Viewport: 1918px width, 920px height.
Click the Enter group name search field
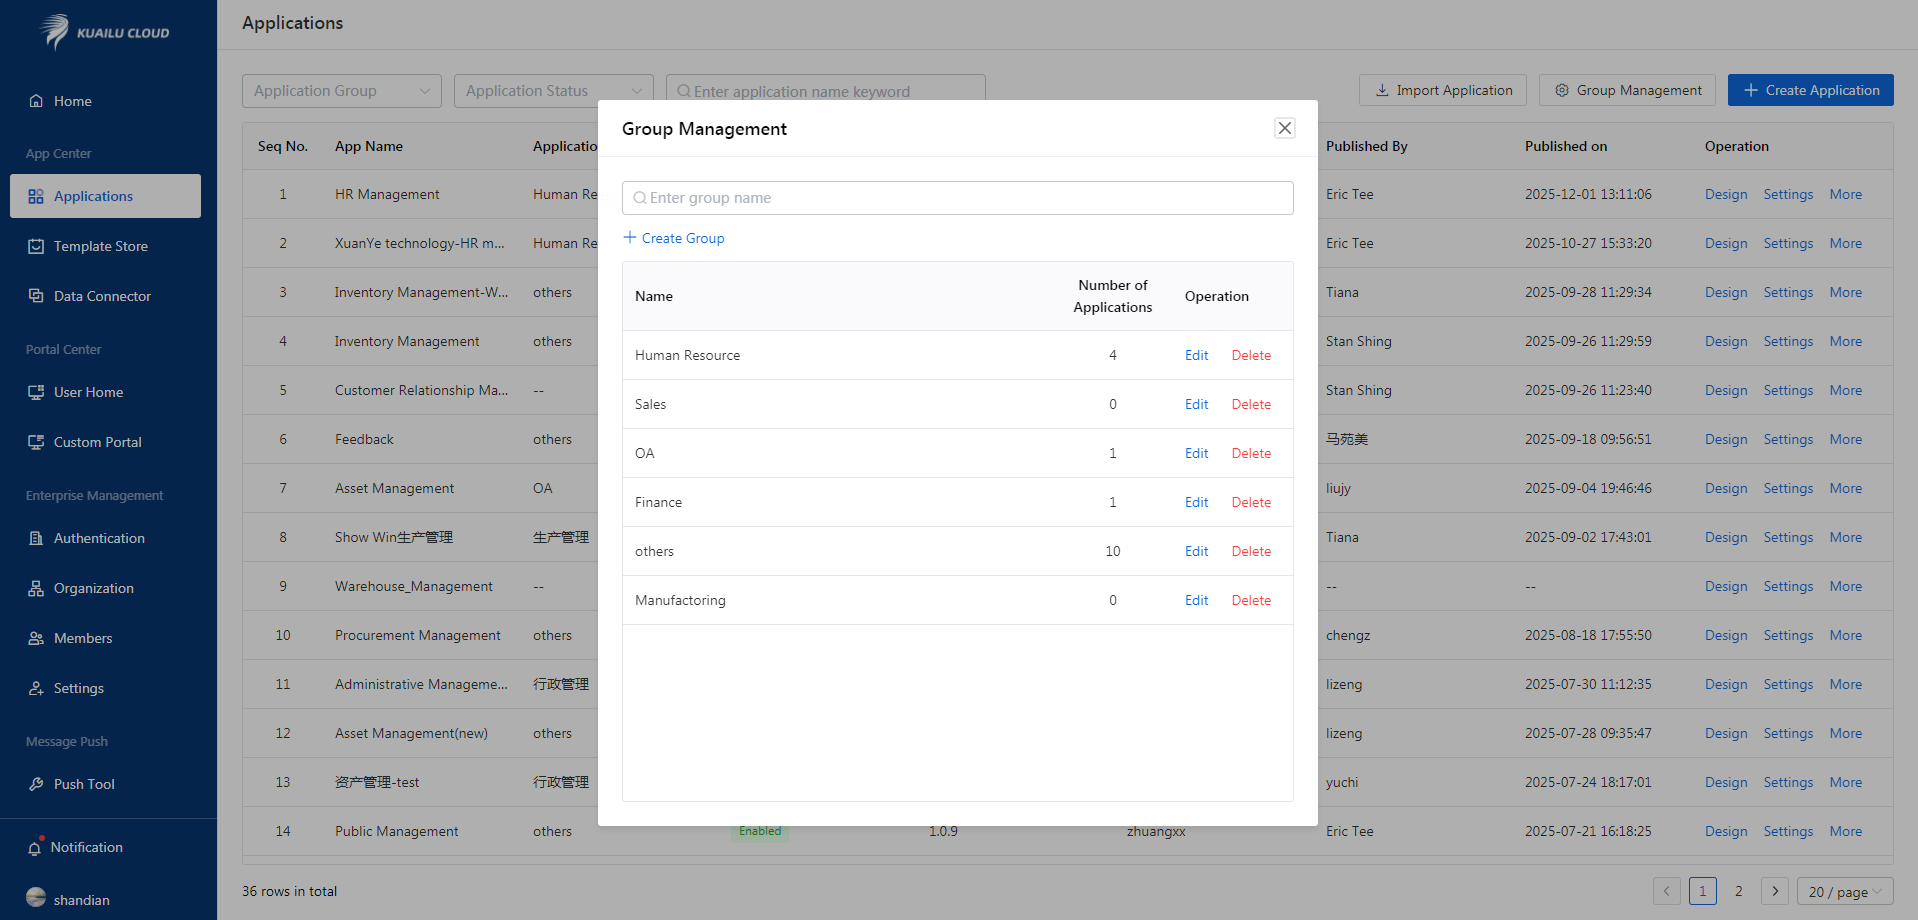tap(957, 198)
